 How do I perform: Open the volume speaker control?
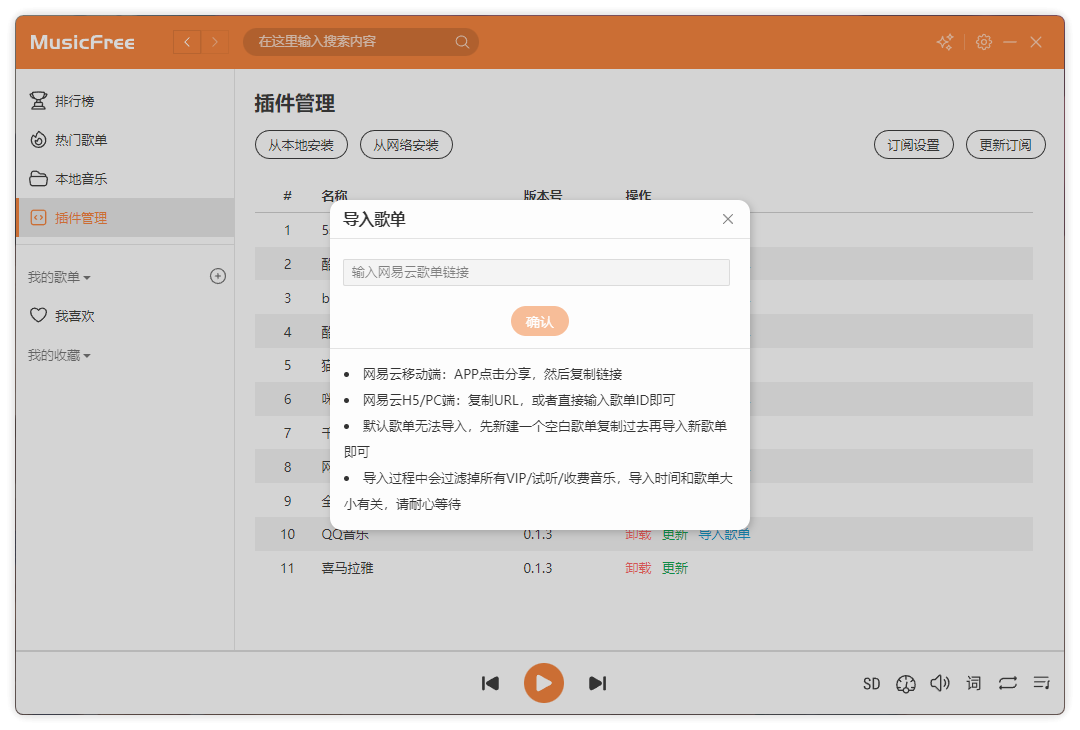(939, 683)
